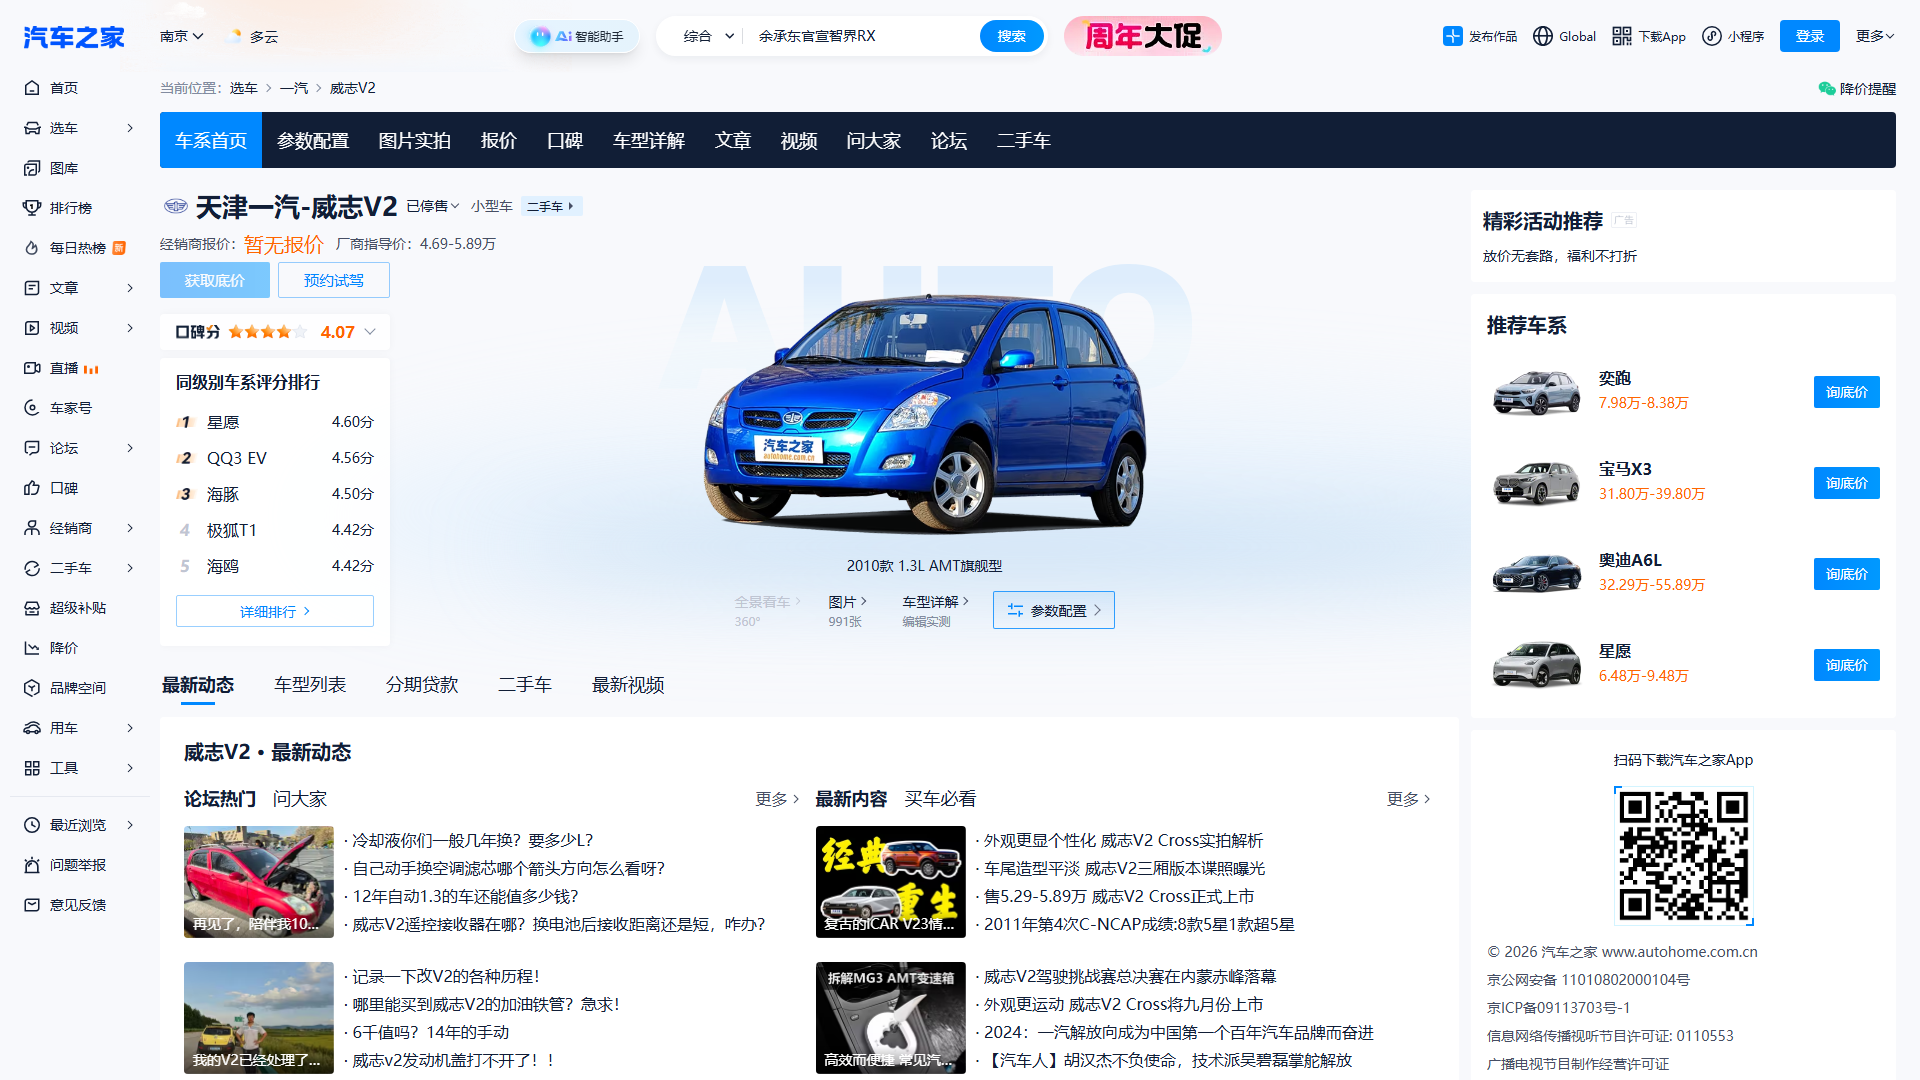1920x1080 pixels.
Task: Click the Global globe icon
Action: (x=1543, y=36)
